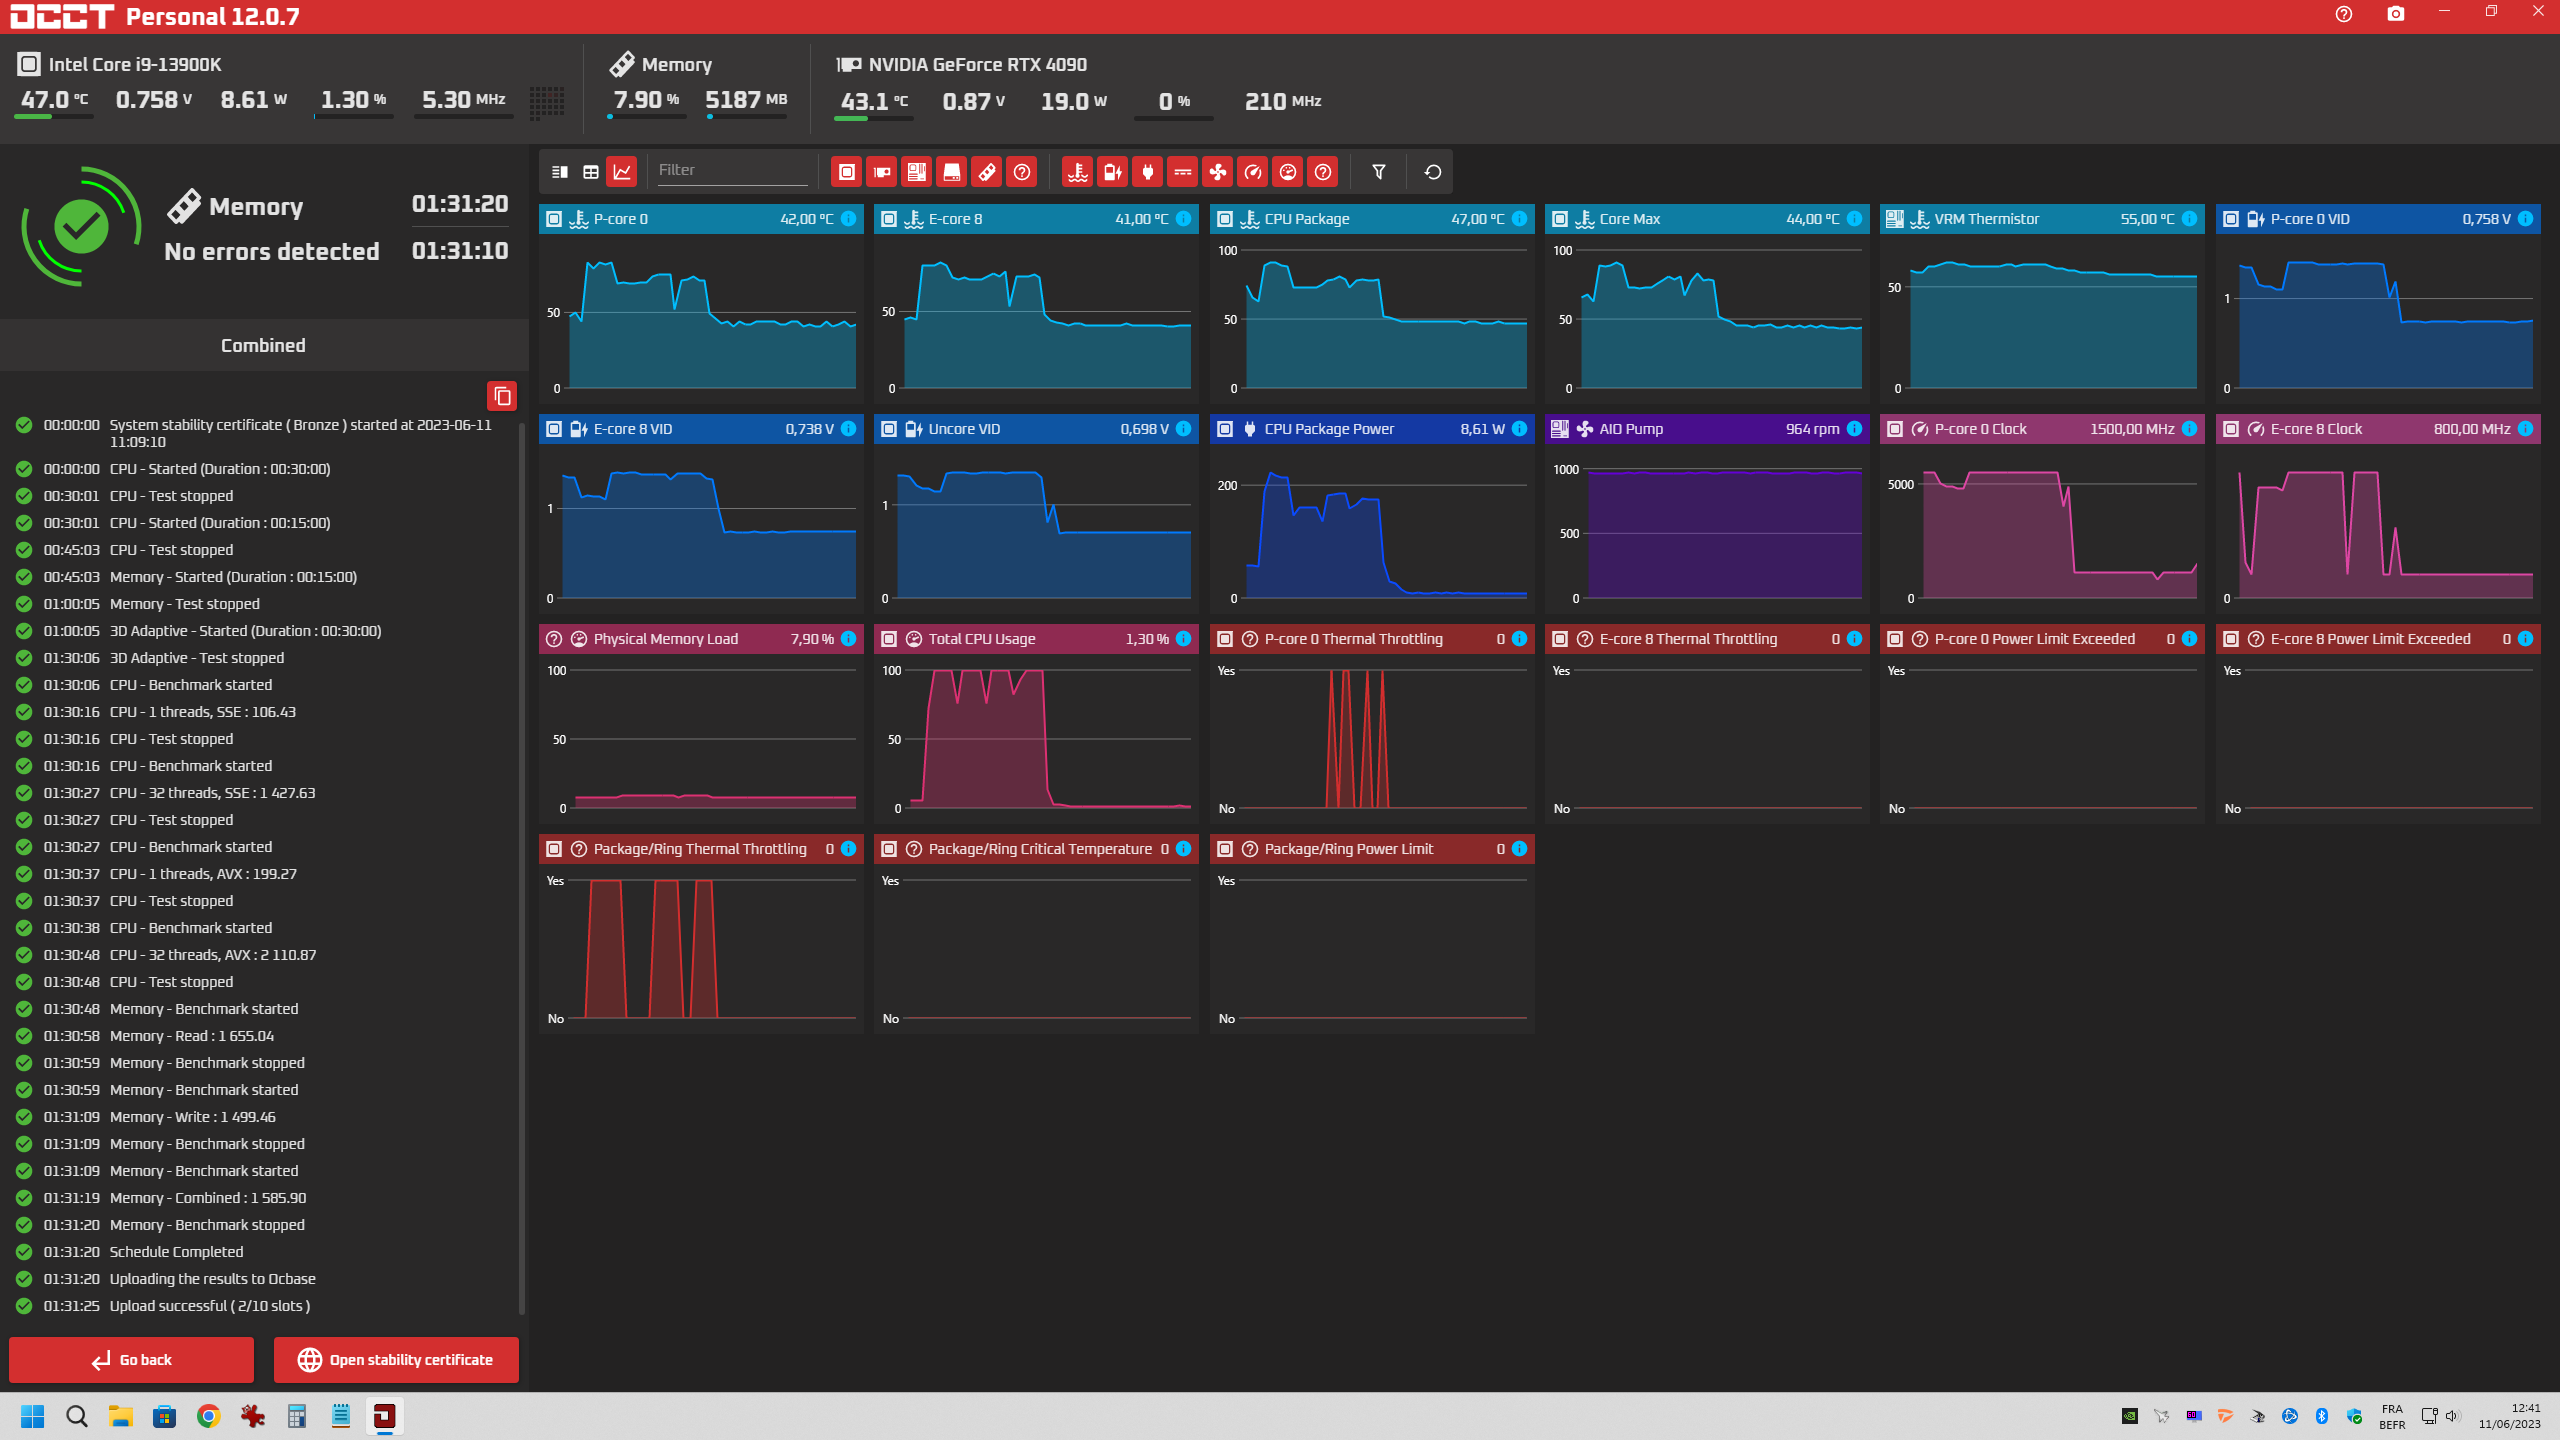Screen dimensions: 2560x1440
Task: Click the funnel filter icon
Action: coord(1379,172)
